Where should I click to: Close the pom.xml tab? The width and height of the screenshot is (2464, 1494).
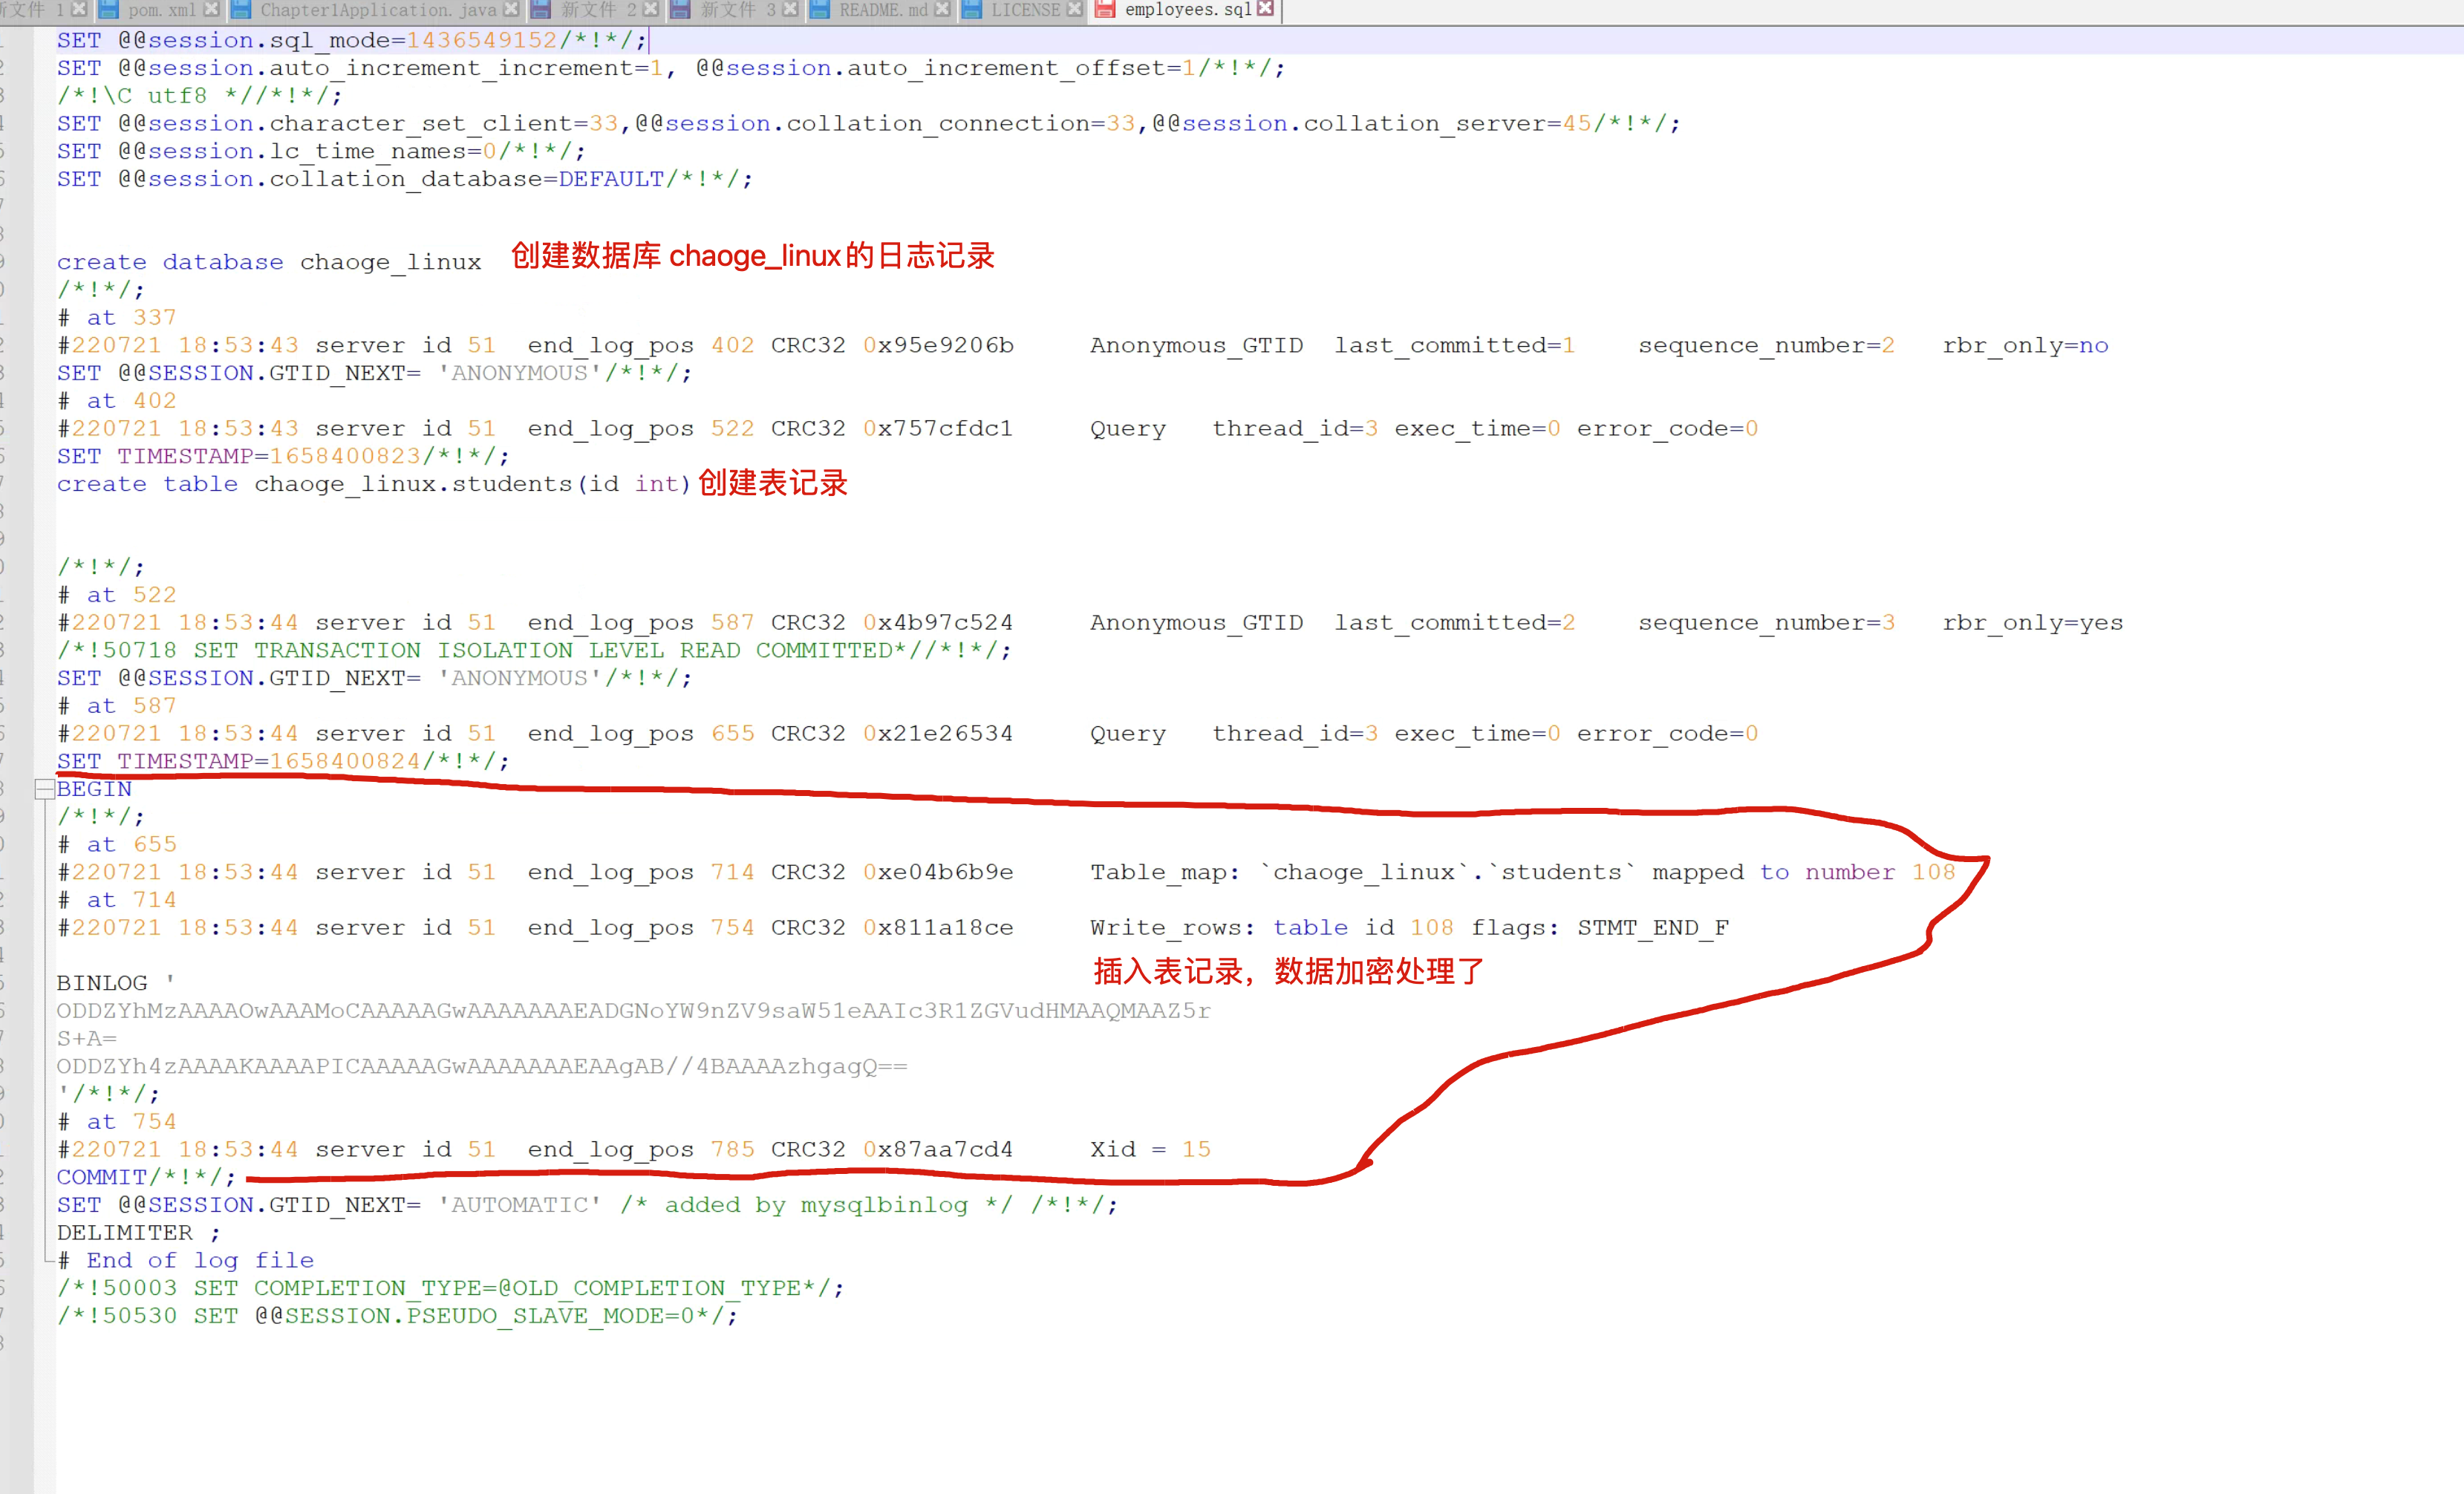[211, 9]
